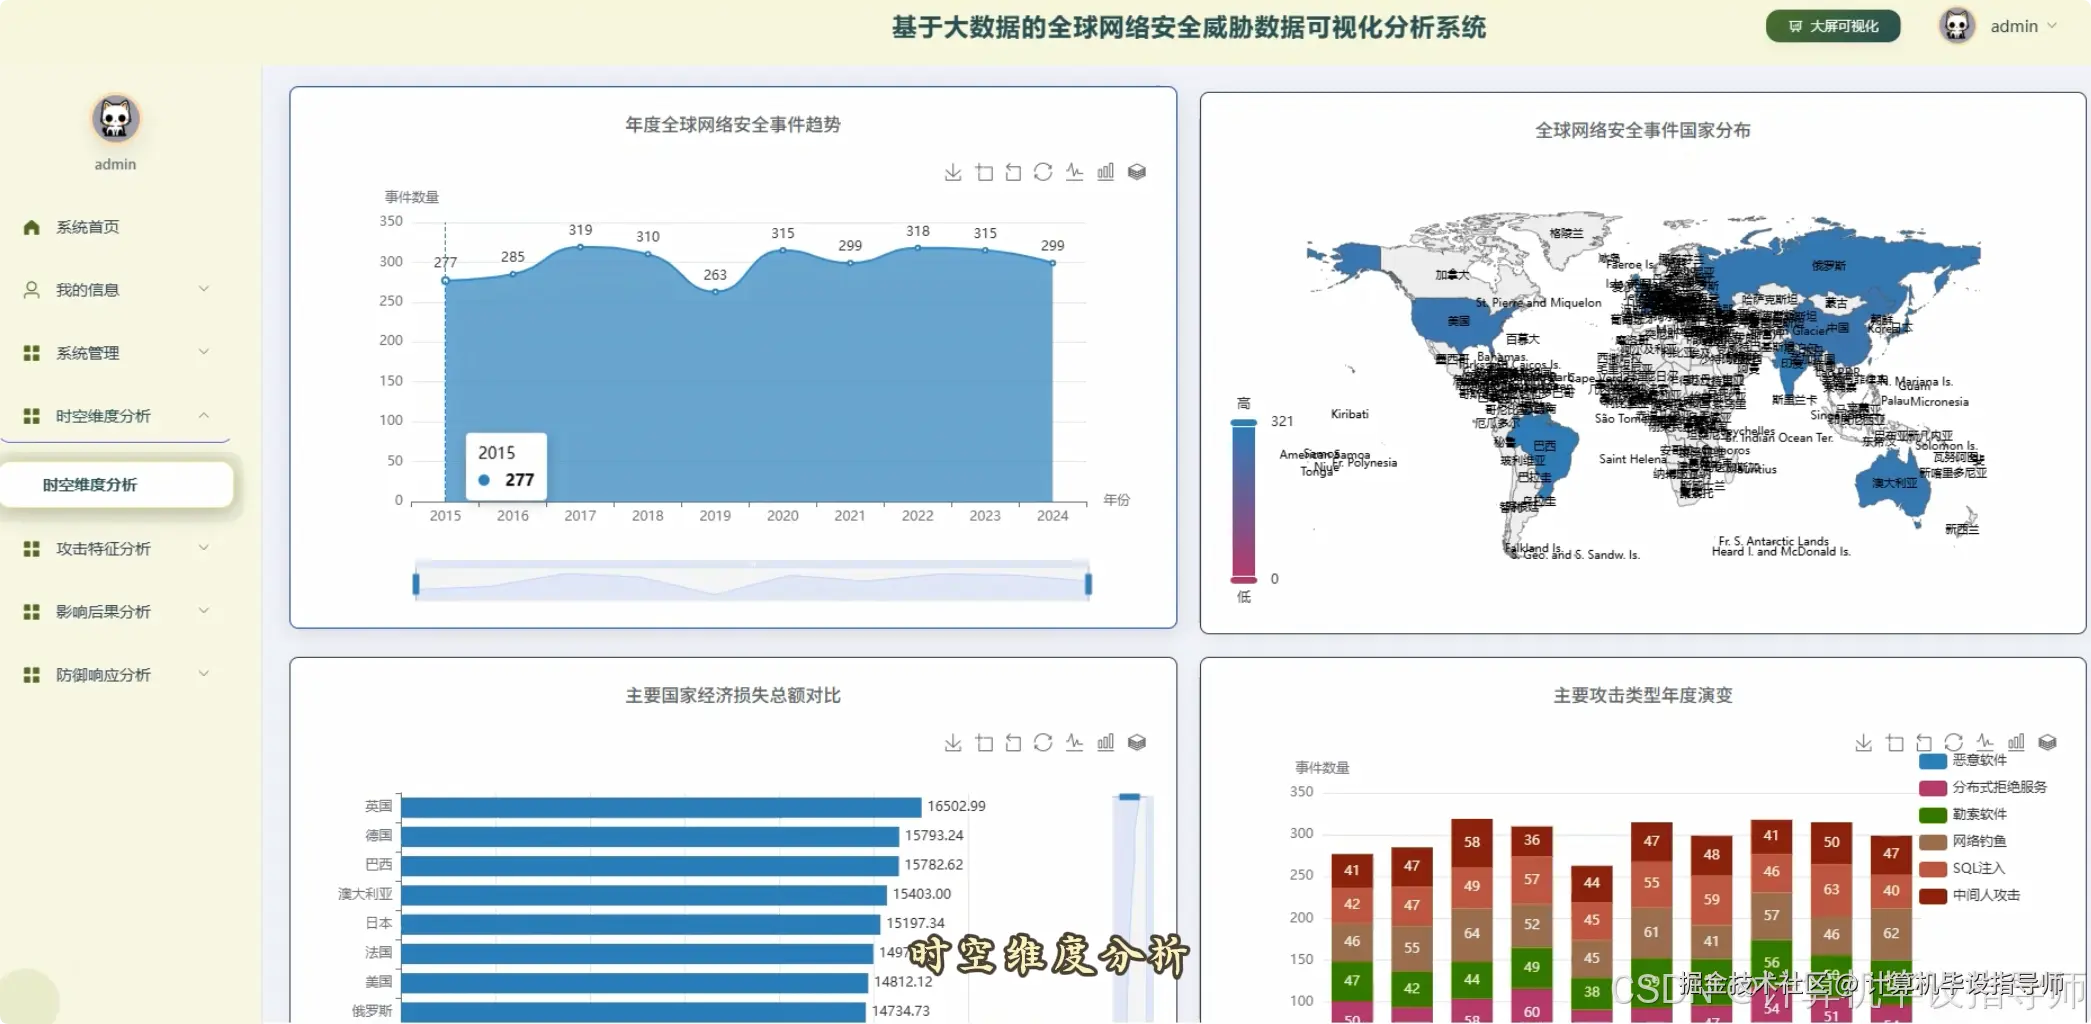The height and width of the screenshot is (1024, 2091).
Task: Expand the 系统管理 menu chevron
Action: (x=204, y=352)
